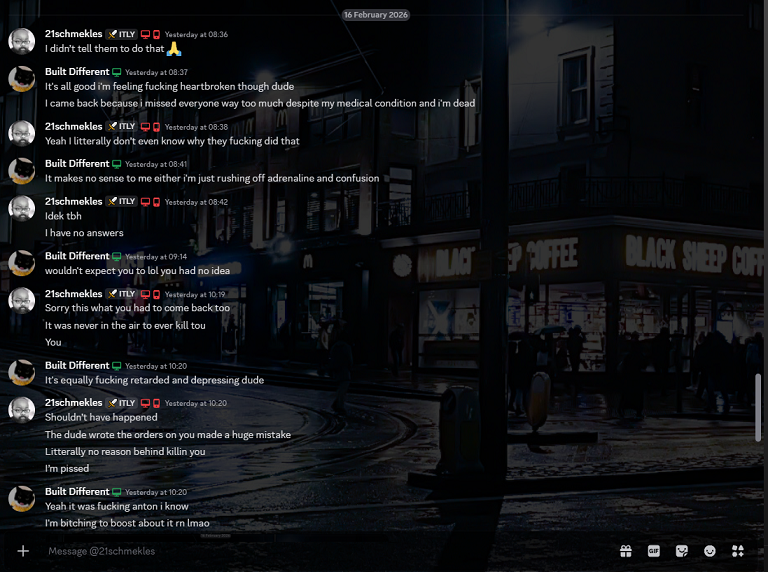Image resolution: width=768 pixels, height=572 pixels.
Task: Click the 21schmekles username at 08:38
Action: tap(73, 127)
